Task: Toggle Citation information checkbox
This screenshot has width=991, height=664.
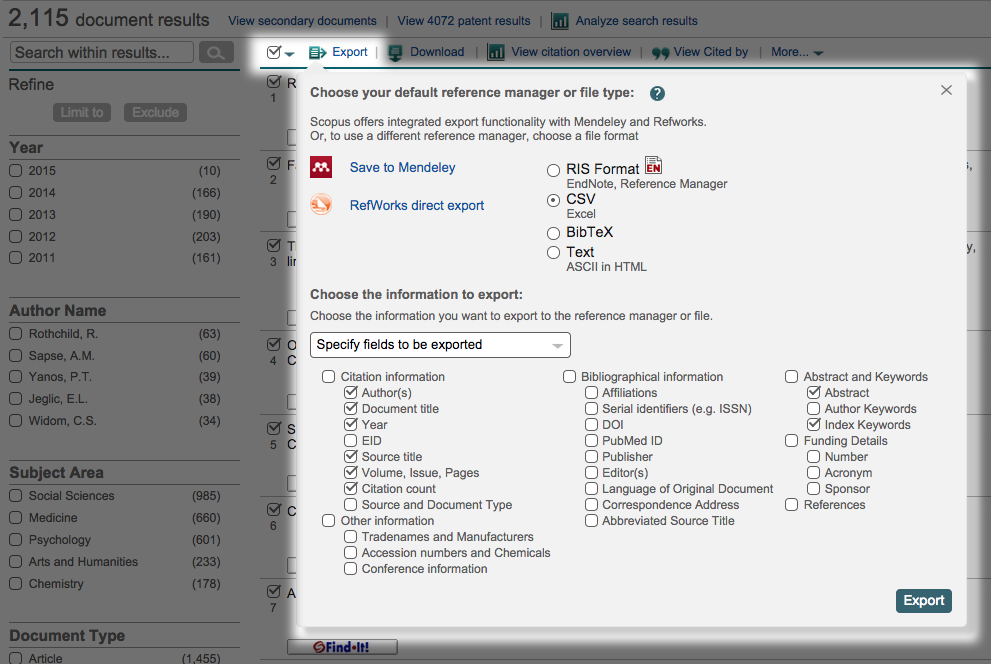Action: tap(328, 377)
